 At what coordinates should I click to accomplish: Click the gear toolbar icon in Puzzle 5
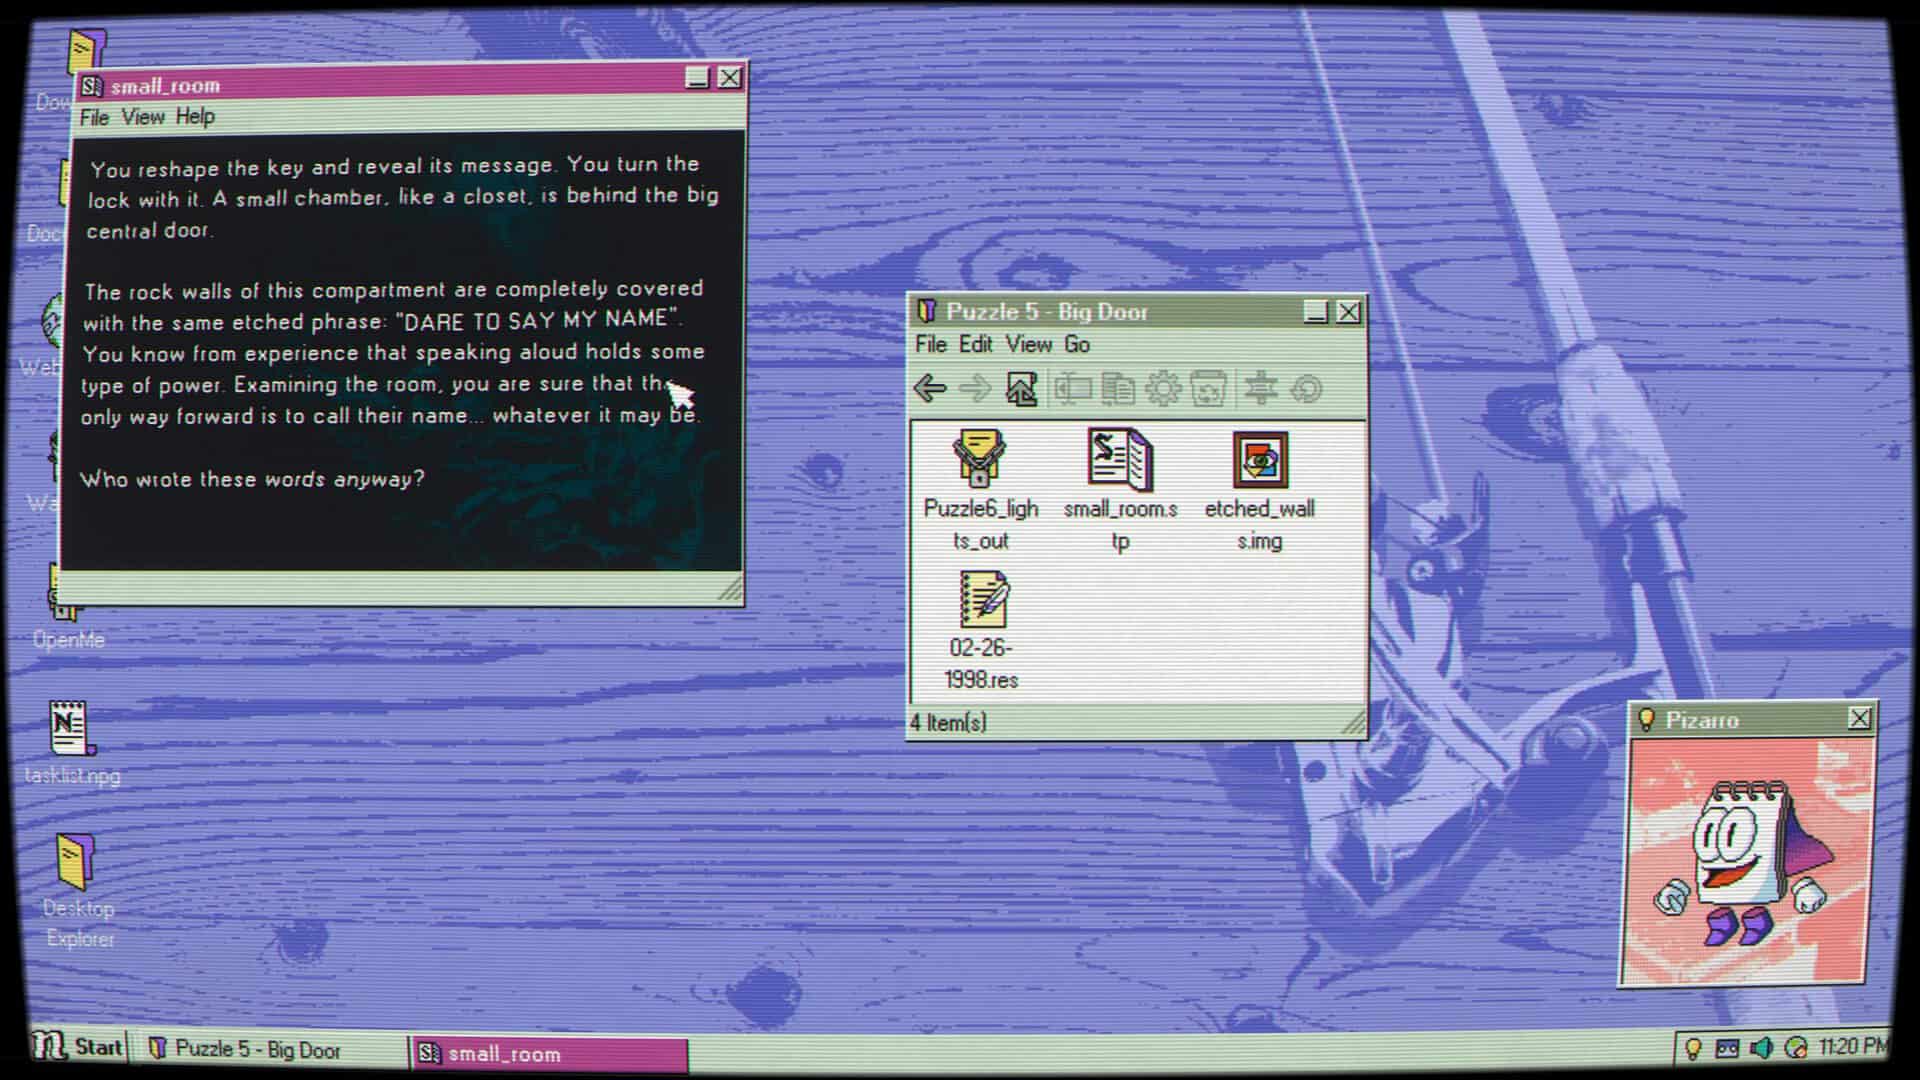point(1163,388)
